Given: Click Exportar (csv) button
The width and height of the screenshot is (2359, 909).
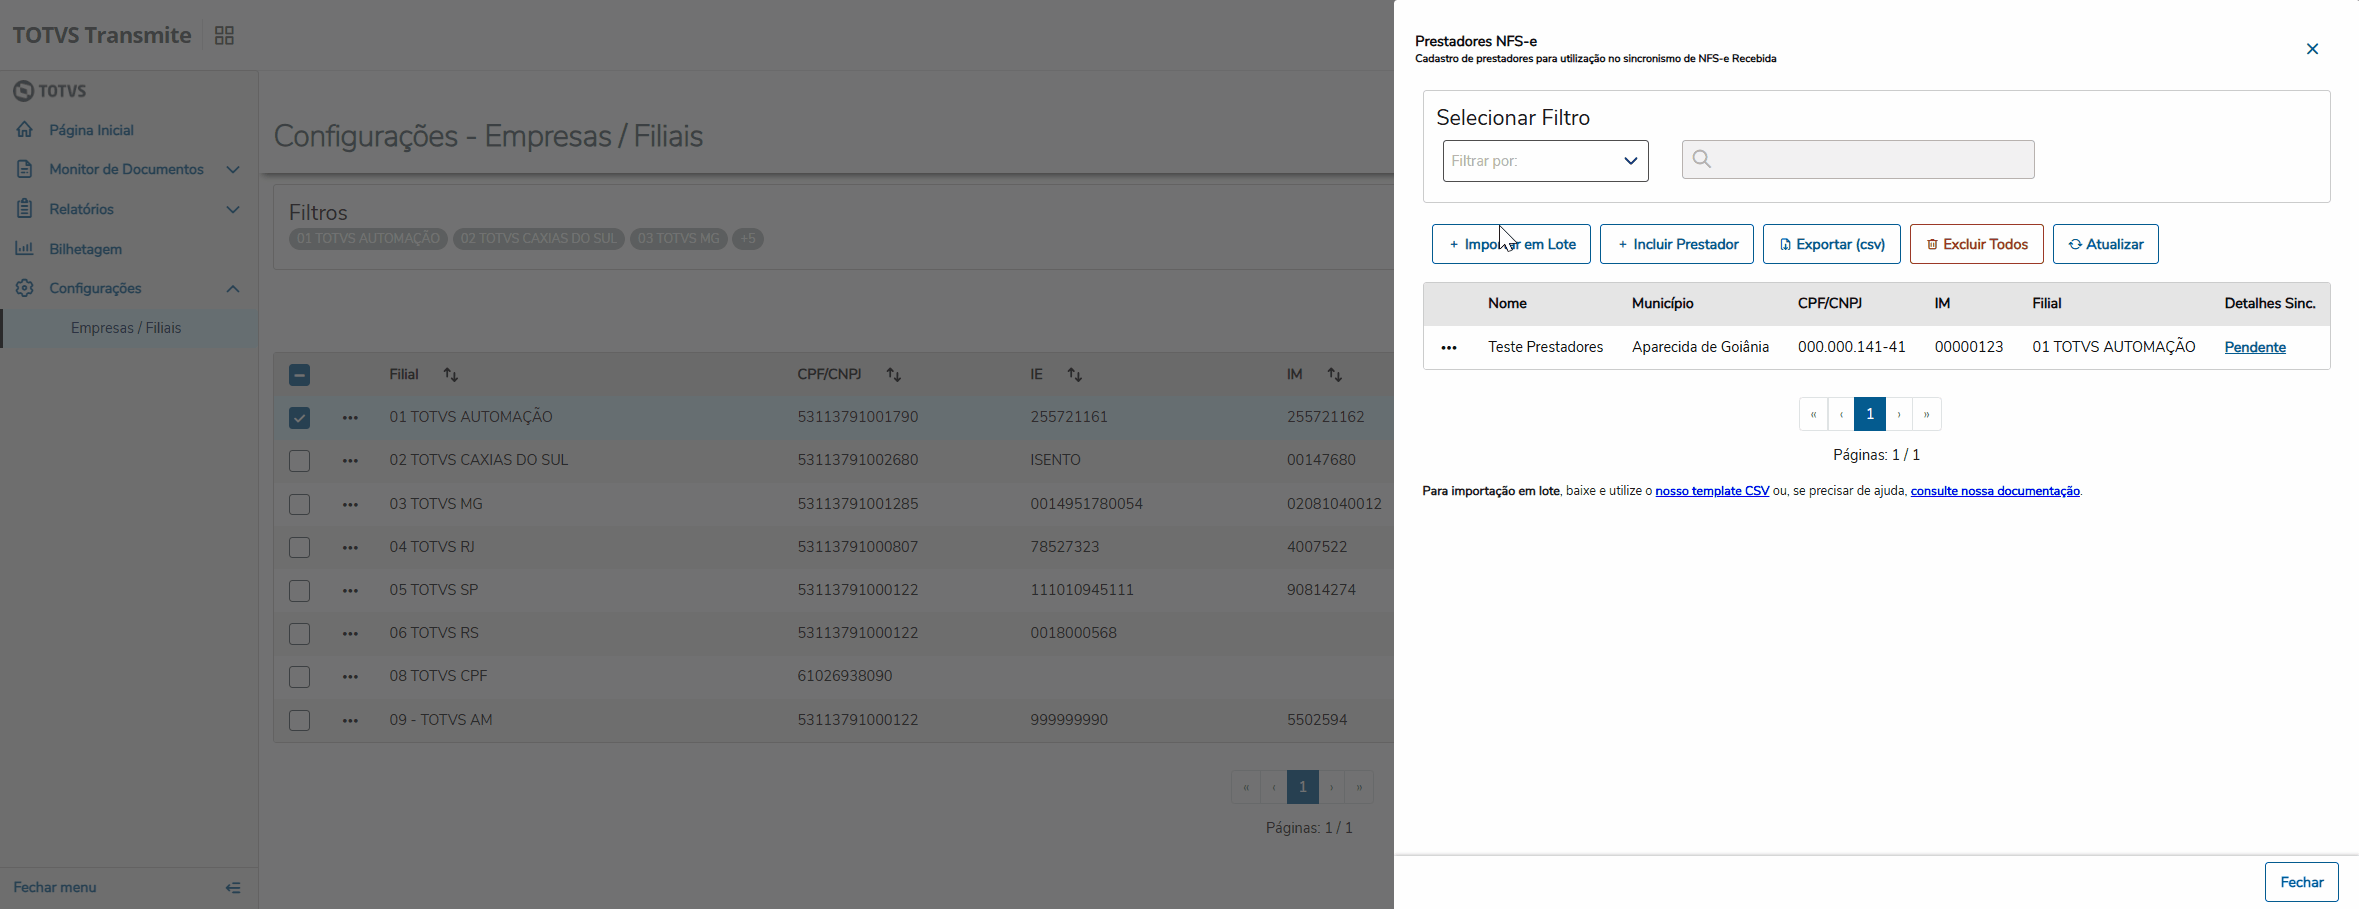Looking at the screenshot, I should click(1832, 244).
